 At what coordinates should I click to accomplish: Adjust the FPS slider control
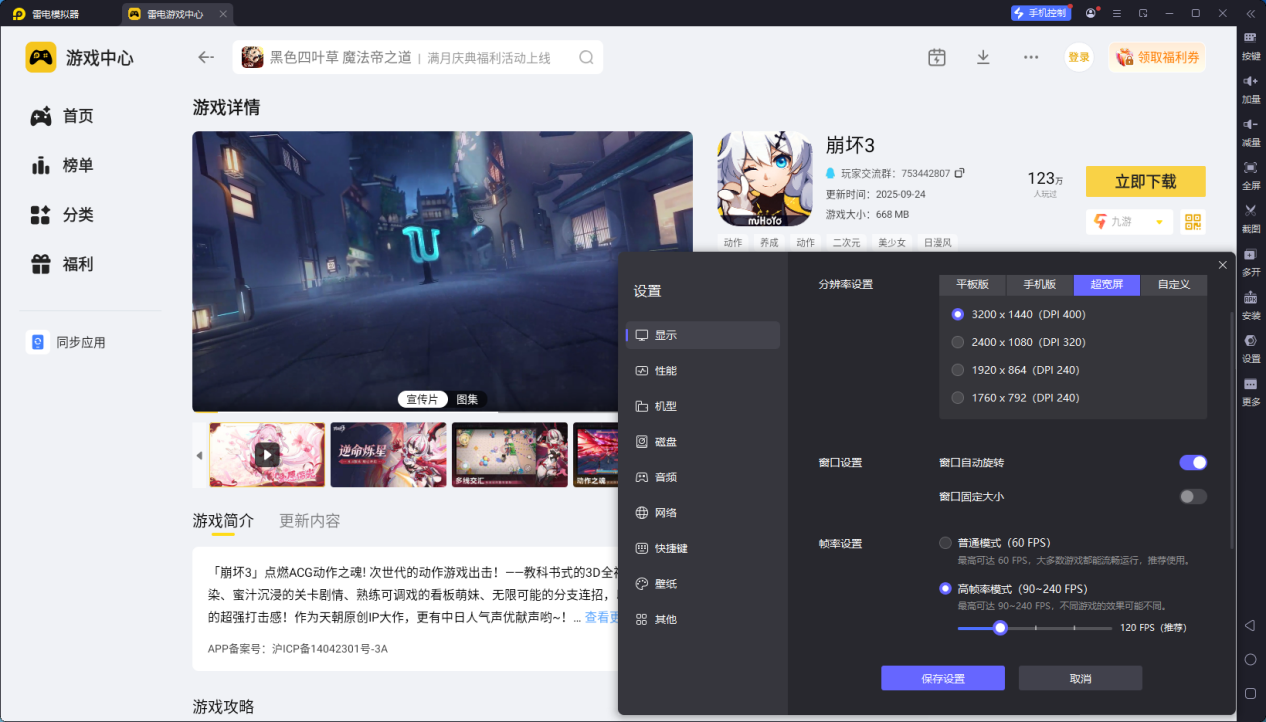[x=1000, y=628]
